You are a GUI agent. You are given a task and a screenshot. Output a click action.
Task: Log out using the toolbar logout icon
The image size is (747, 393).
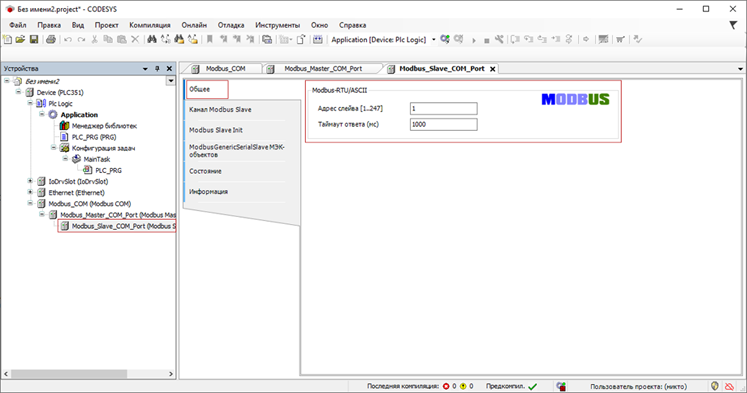[x=458, y=40]
